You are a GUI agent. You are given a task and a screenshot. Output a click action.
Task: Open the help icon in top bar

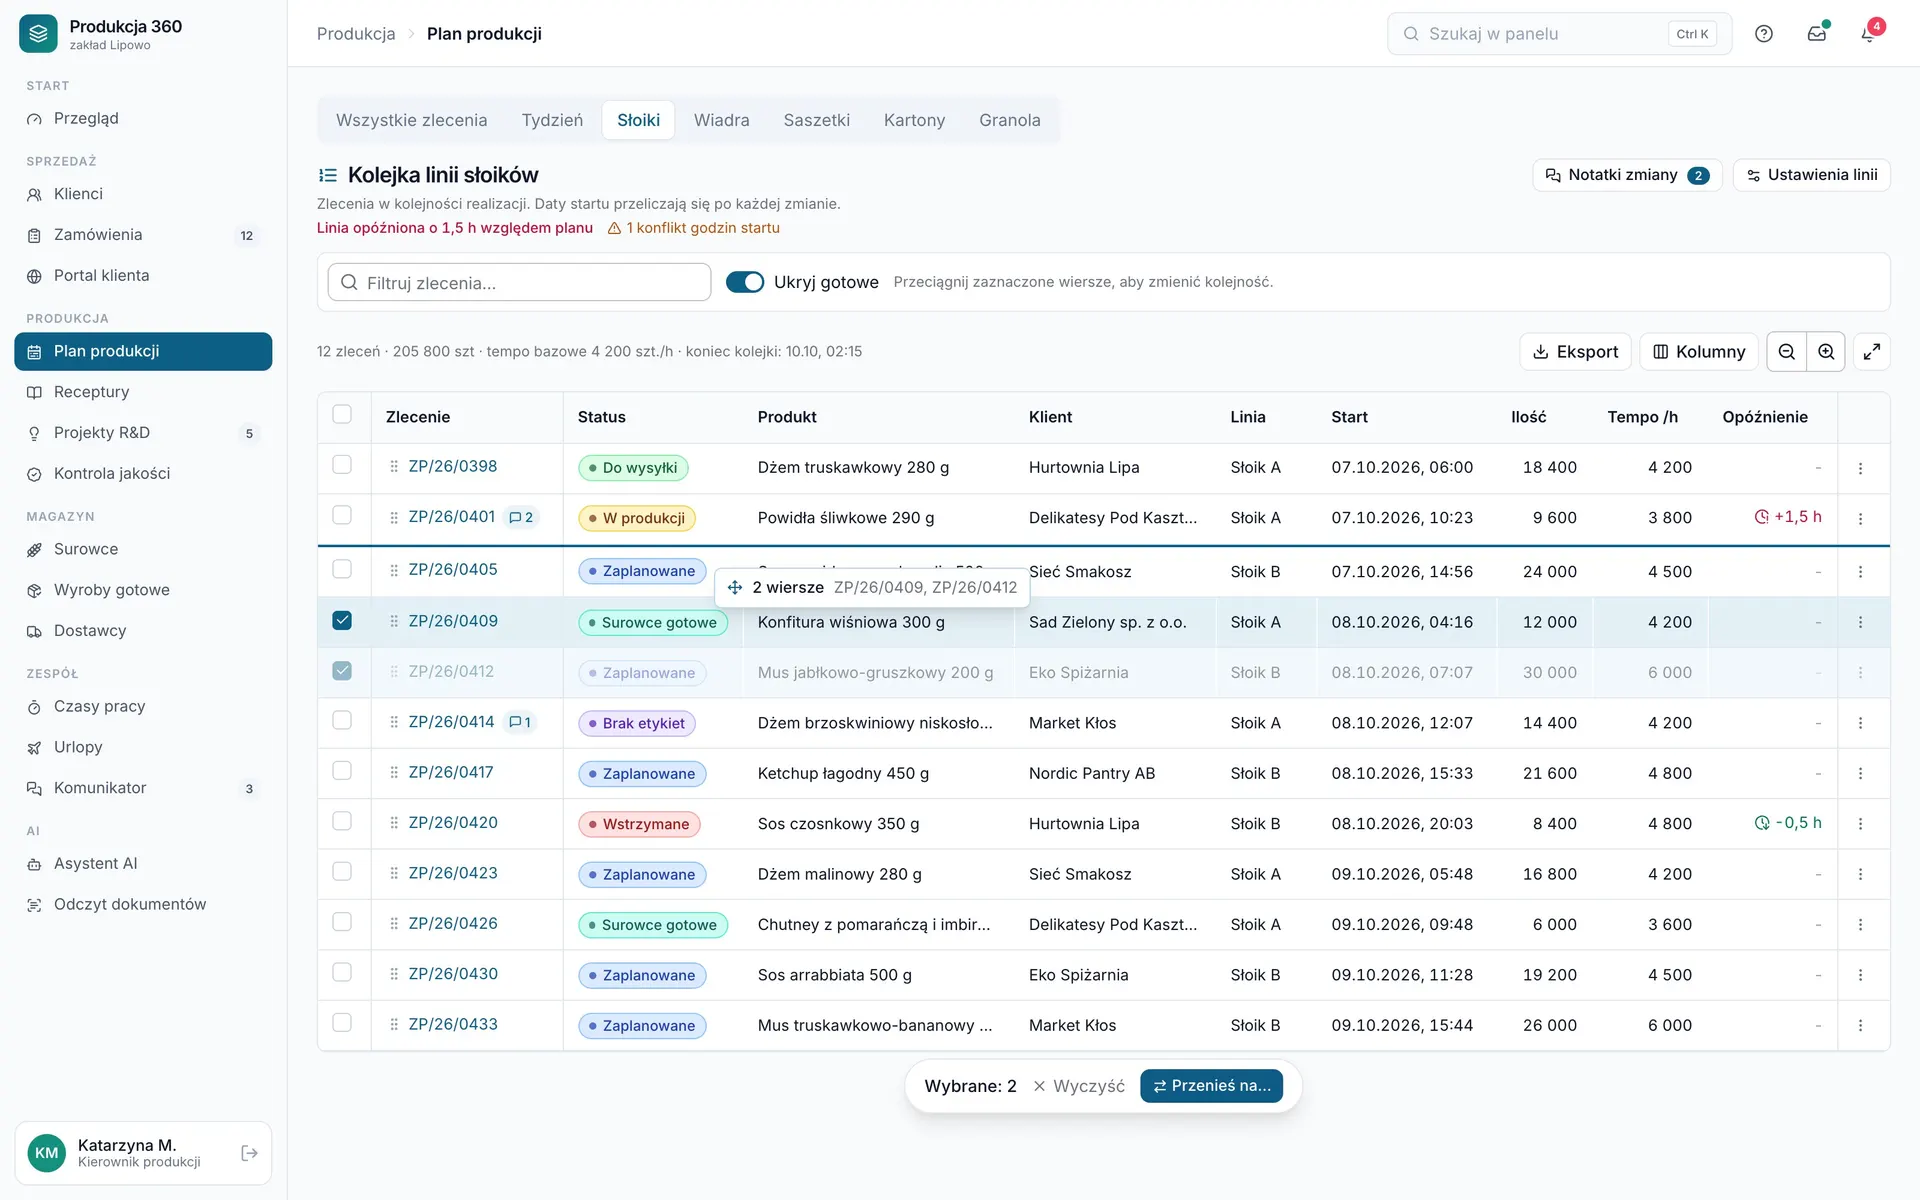1764,34
